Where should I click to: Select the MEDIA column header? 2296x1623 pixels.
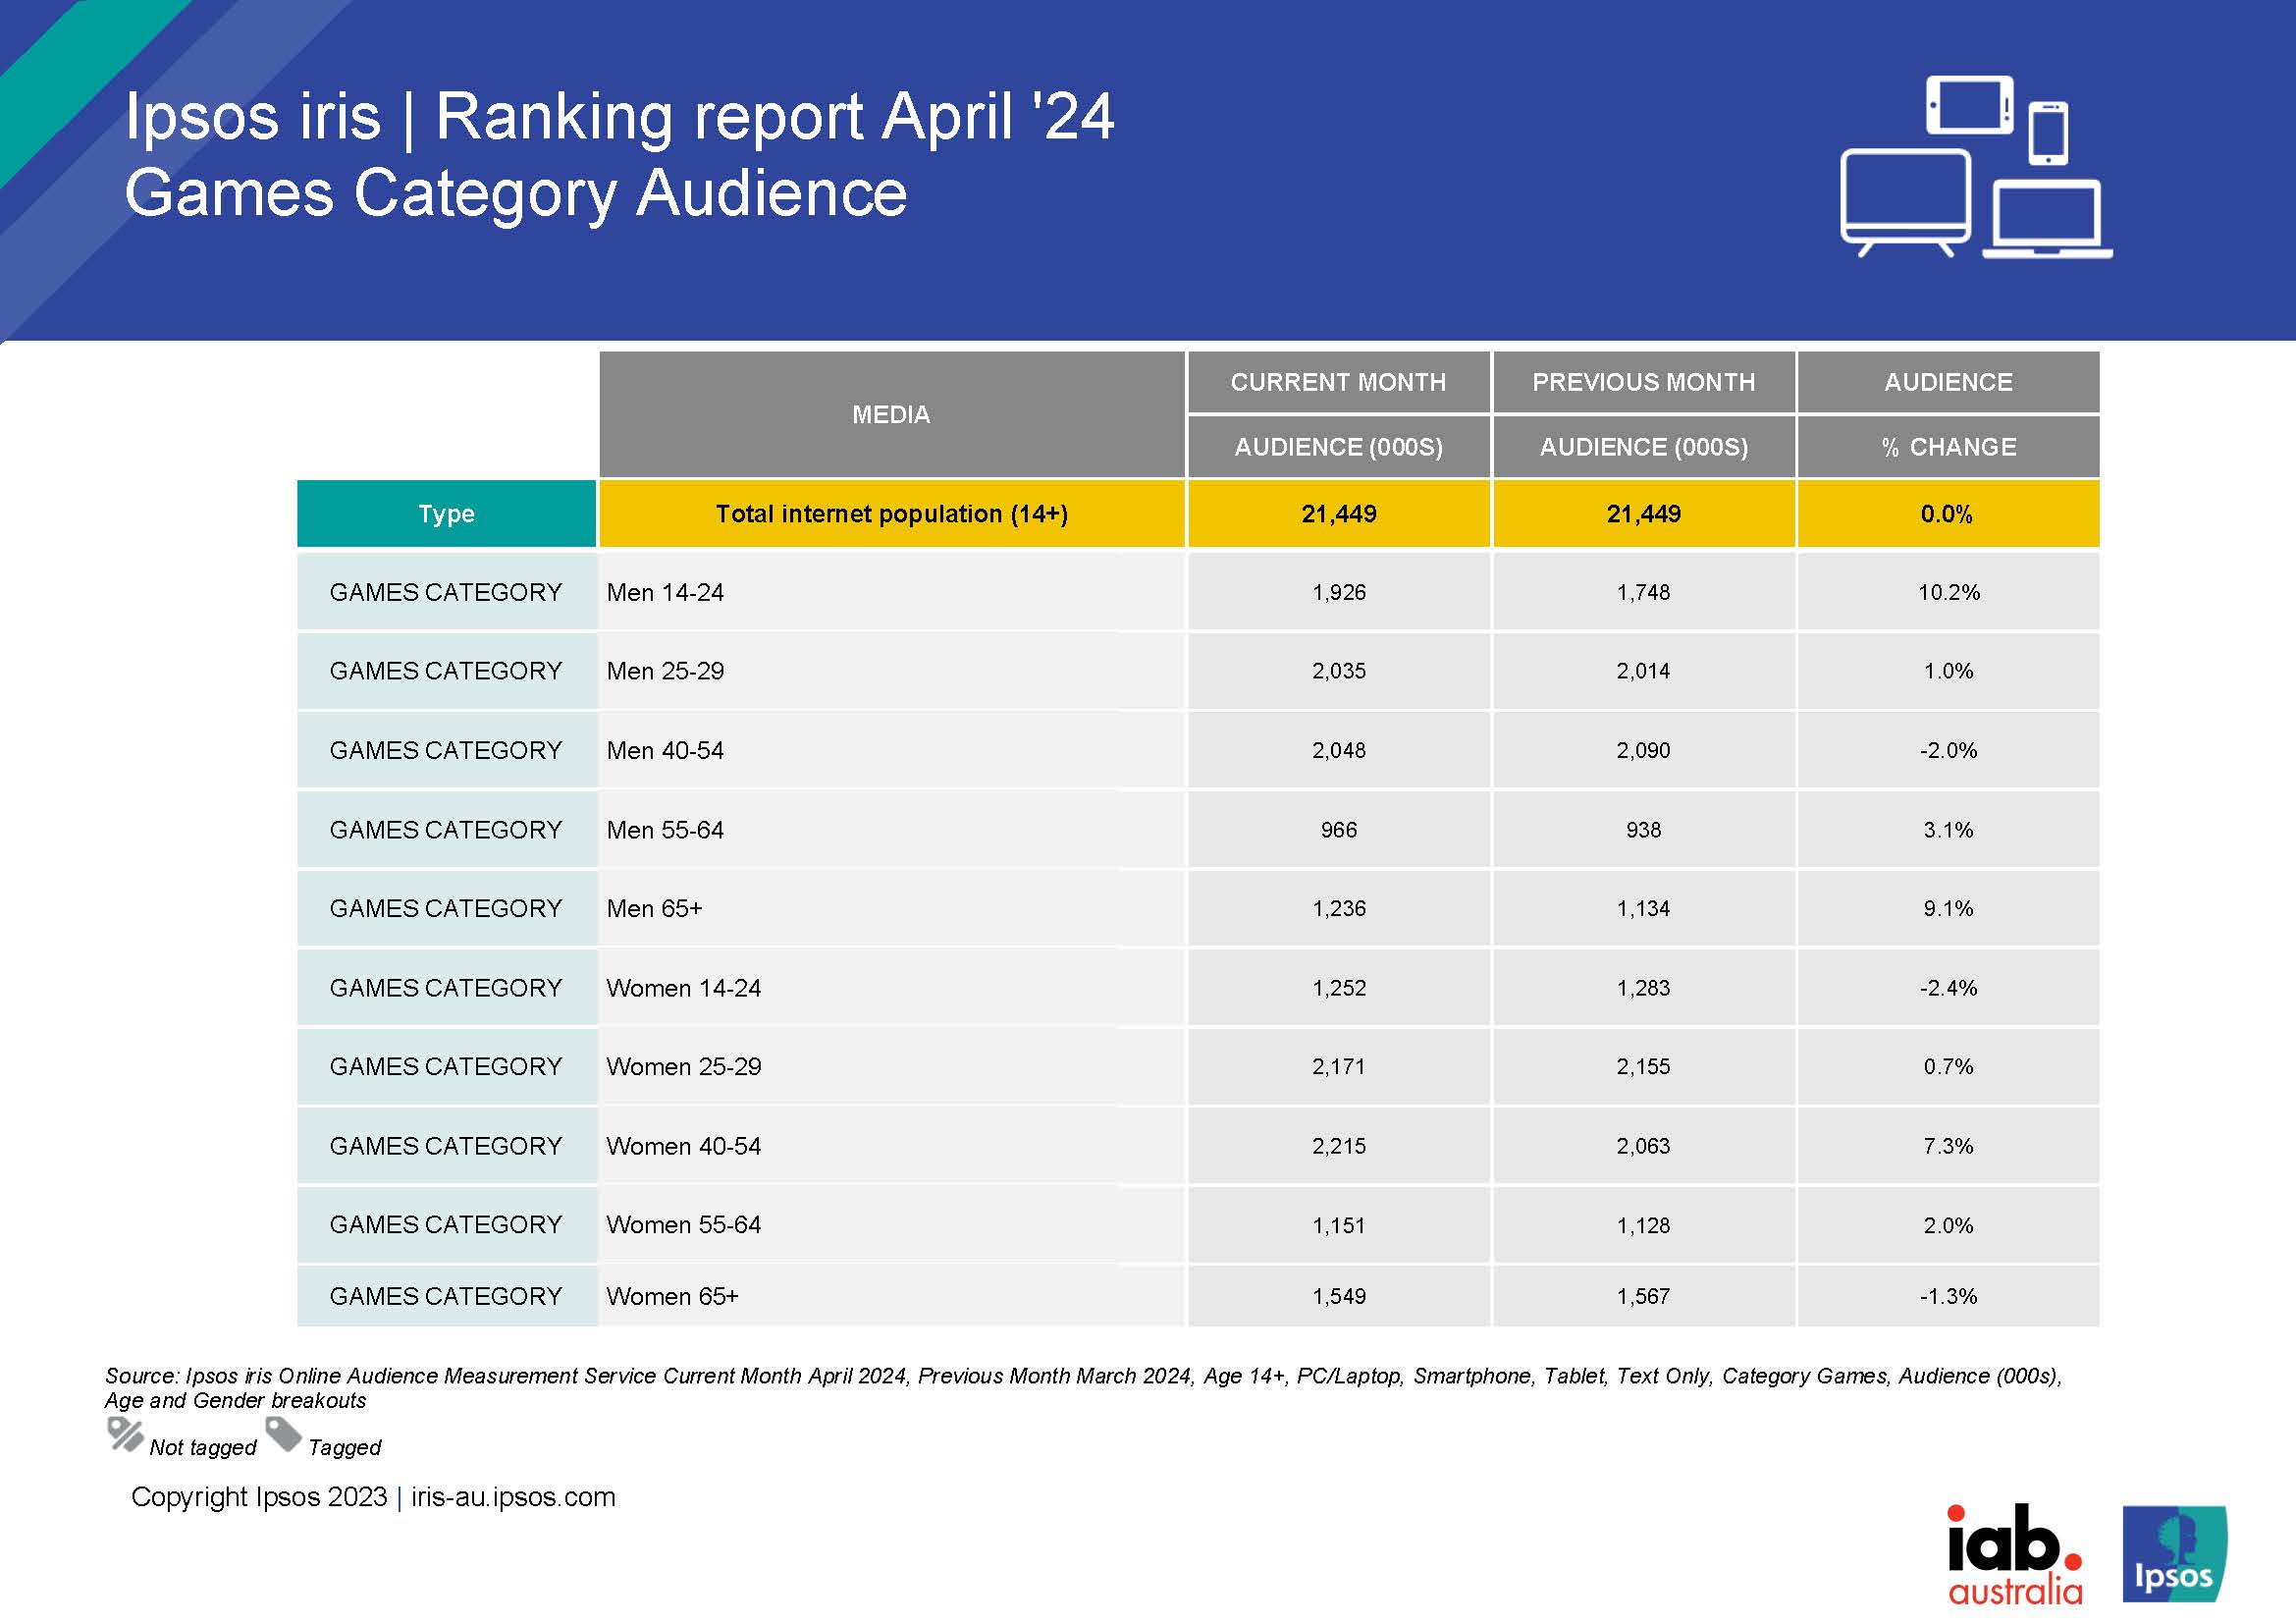(x=891, y=414)
